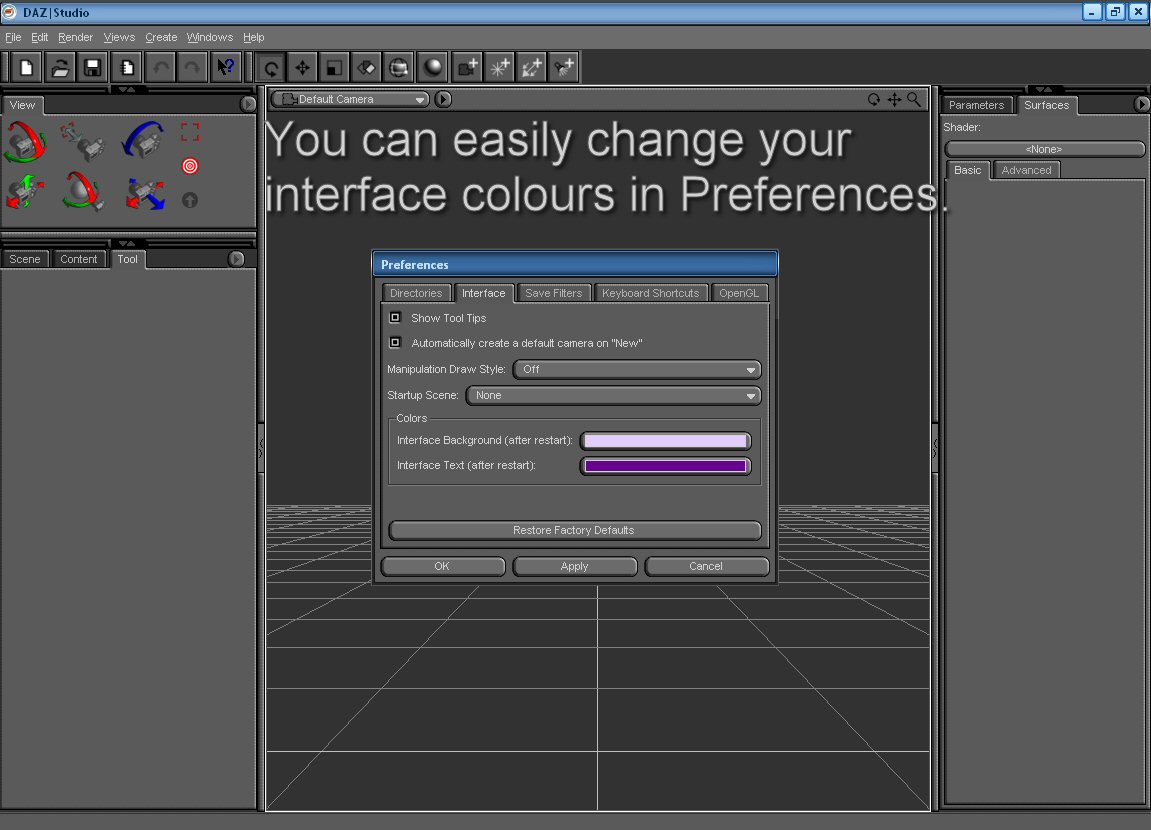Click the Render sphere icon
Image resolution: width=1151 pixels, height=830 pixels.
(x=432, y=68)
